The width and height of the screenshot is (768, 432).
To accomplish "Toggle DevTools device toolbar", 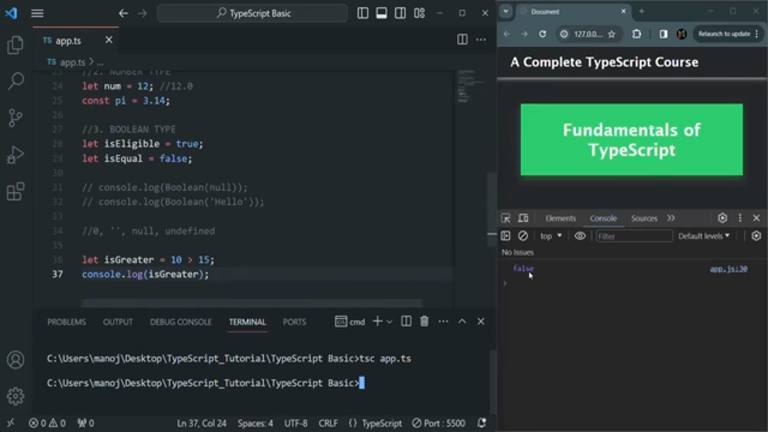I will [523, 218].
